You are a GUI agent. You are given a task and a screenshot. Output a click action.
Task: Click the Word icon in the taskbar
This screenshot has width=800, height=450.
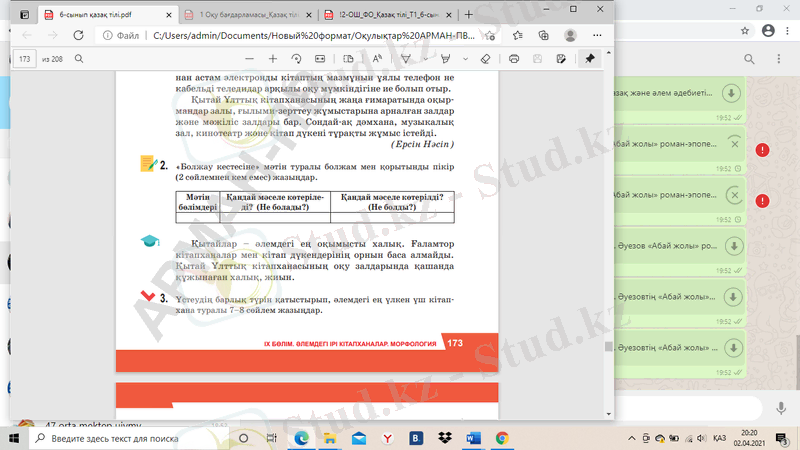coord(473,438)
